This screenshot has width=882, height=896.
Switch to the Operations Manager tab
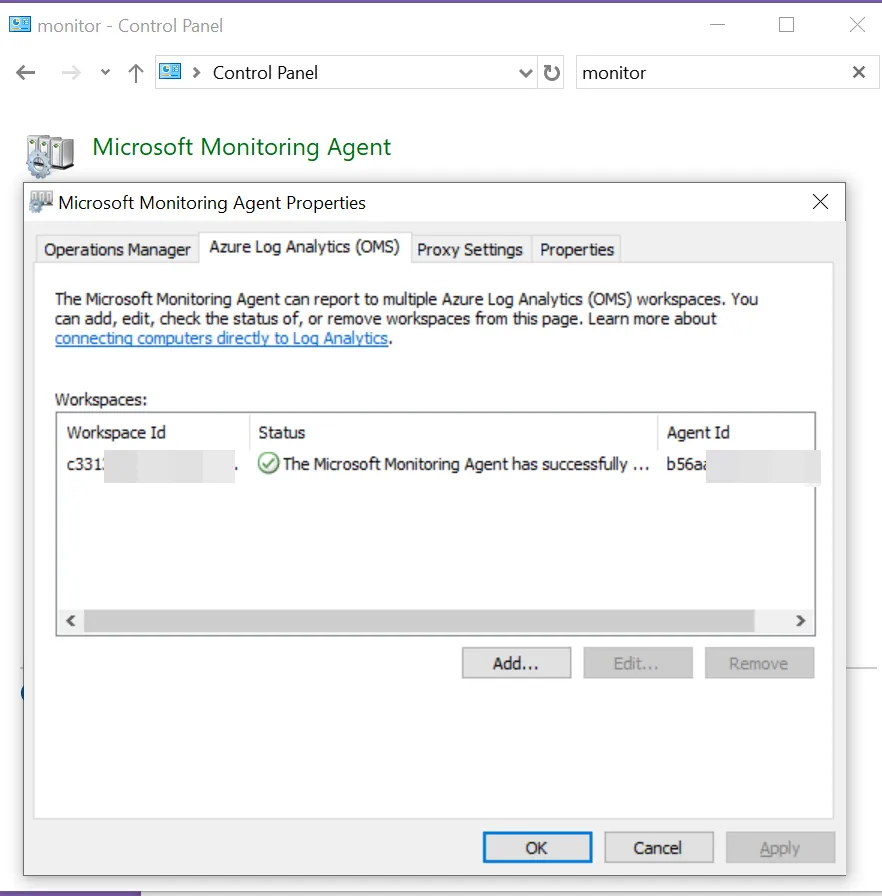click(117, 250)
